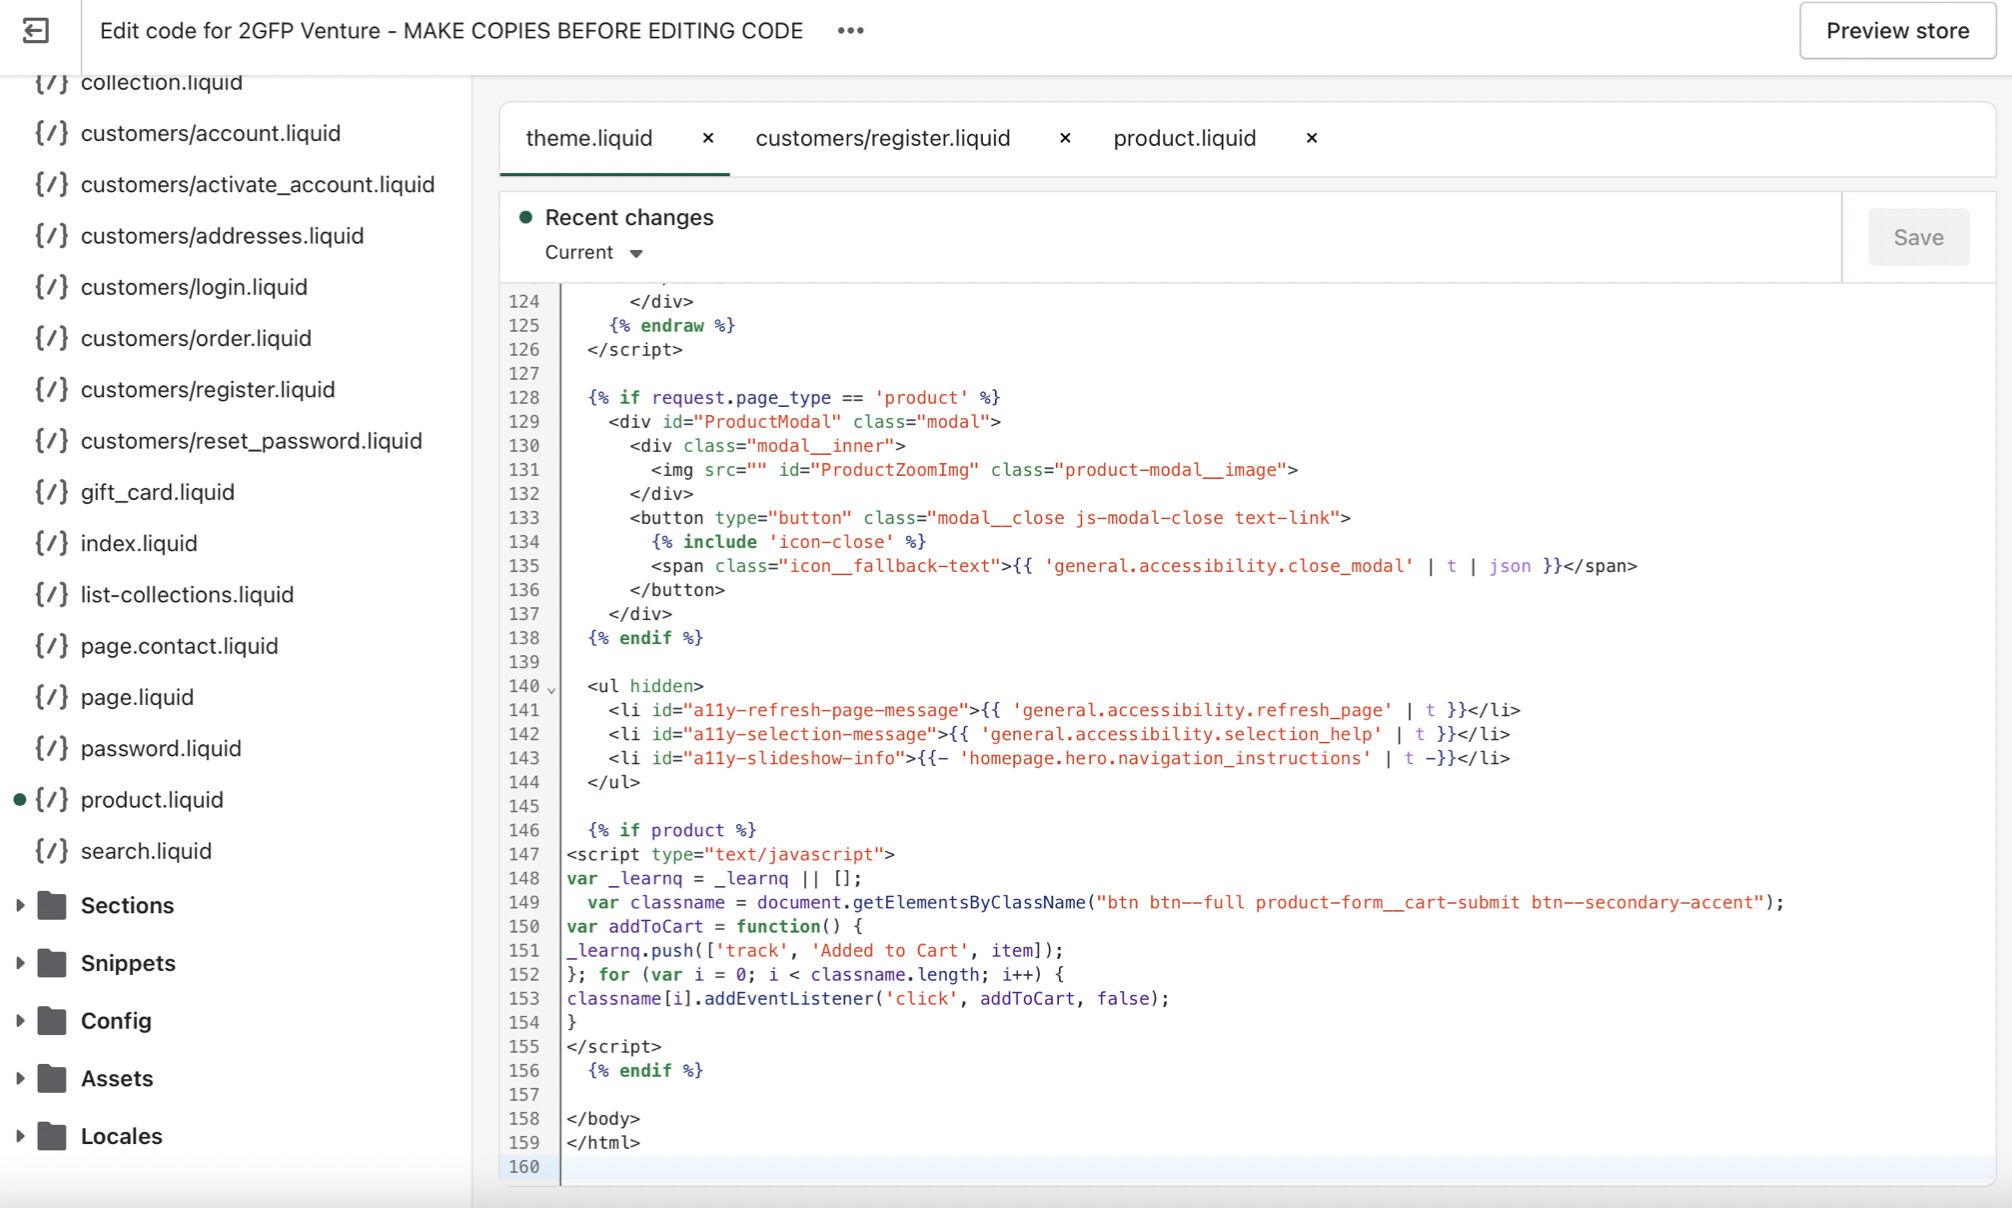
Task: Close the theme.liquid tab
Action: [708, 138]
